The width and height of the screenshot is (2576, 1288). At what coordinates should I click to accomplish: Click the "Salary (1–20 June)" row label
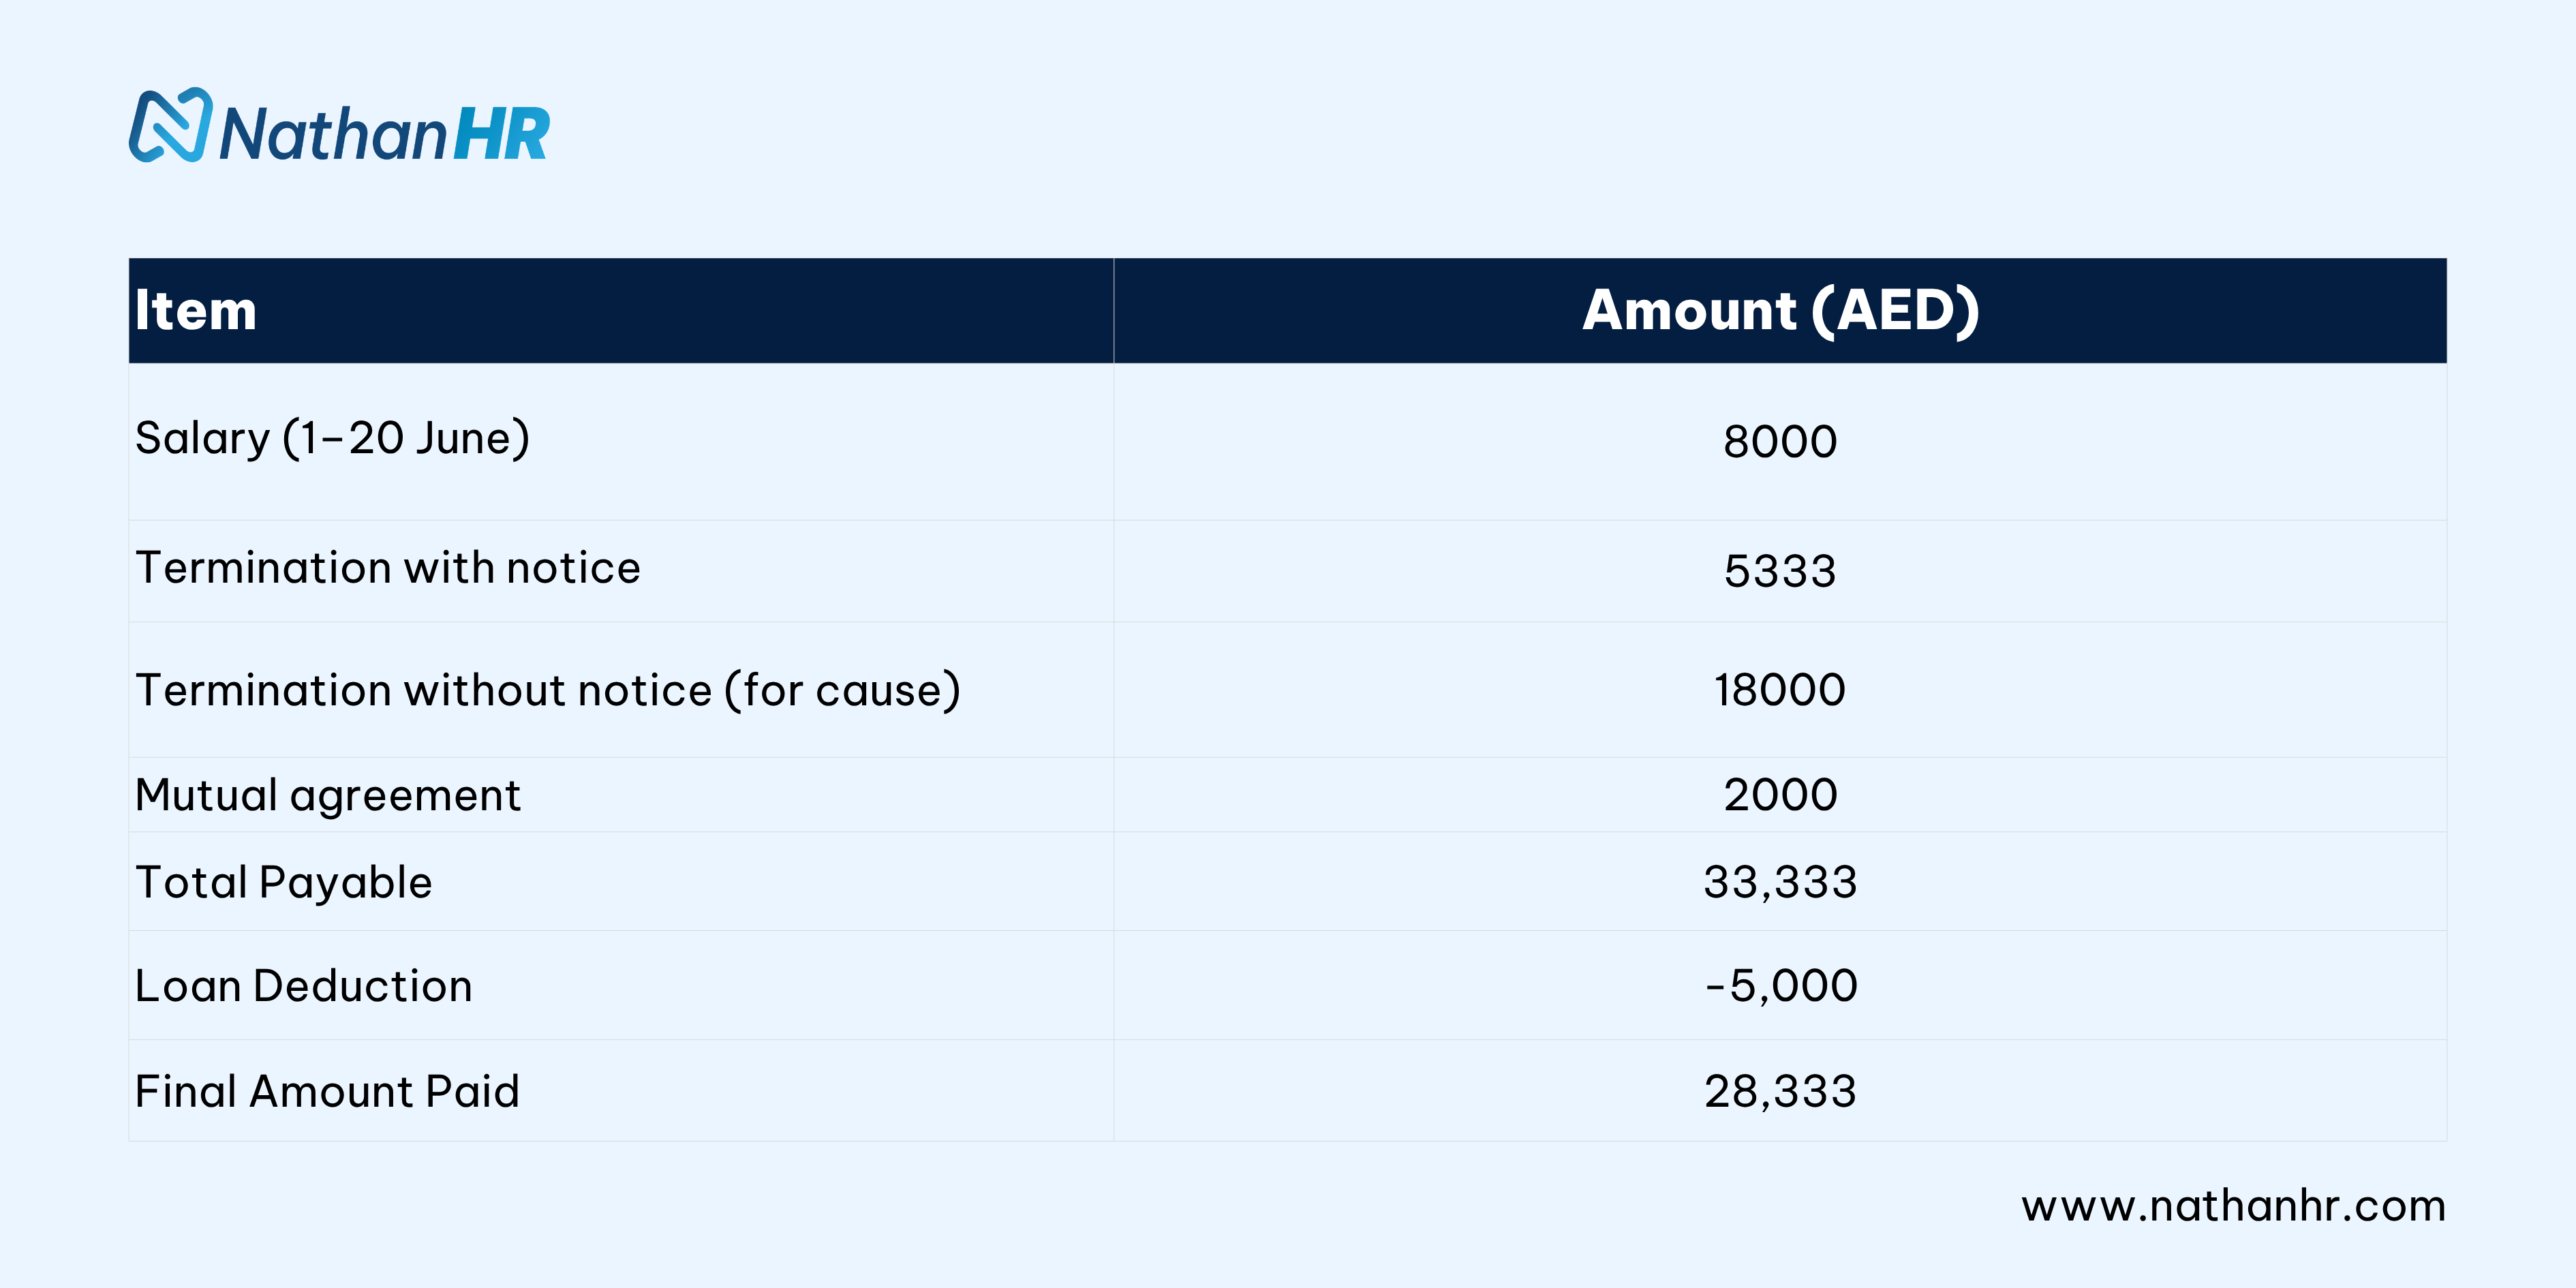(332, 438)
